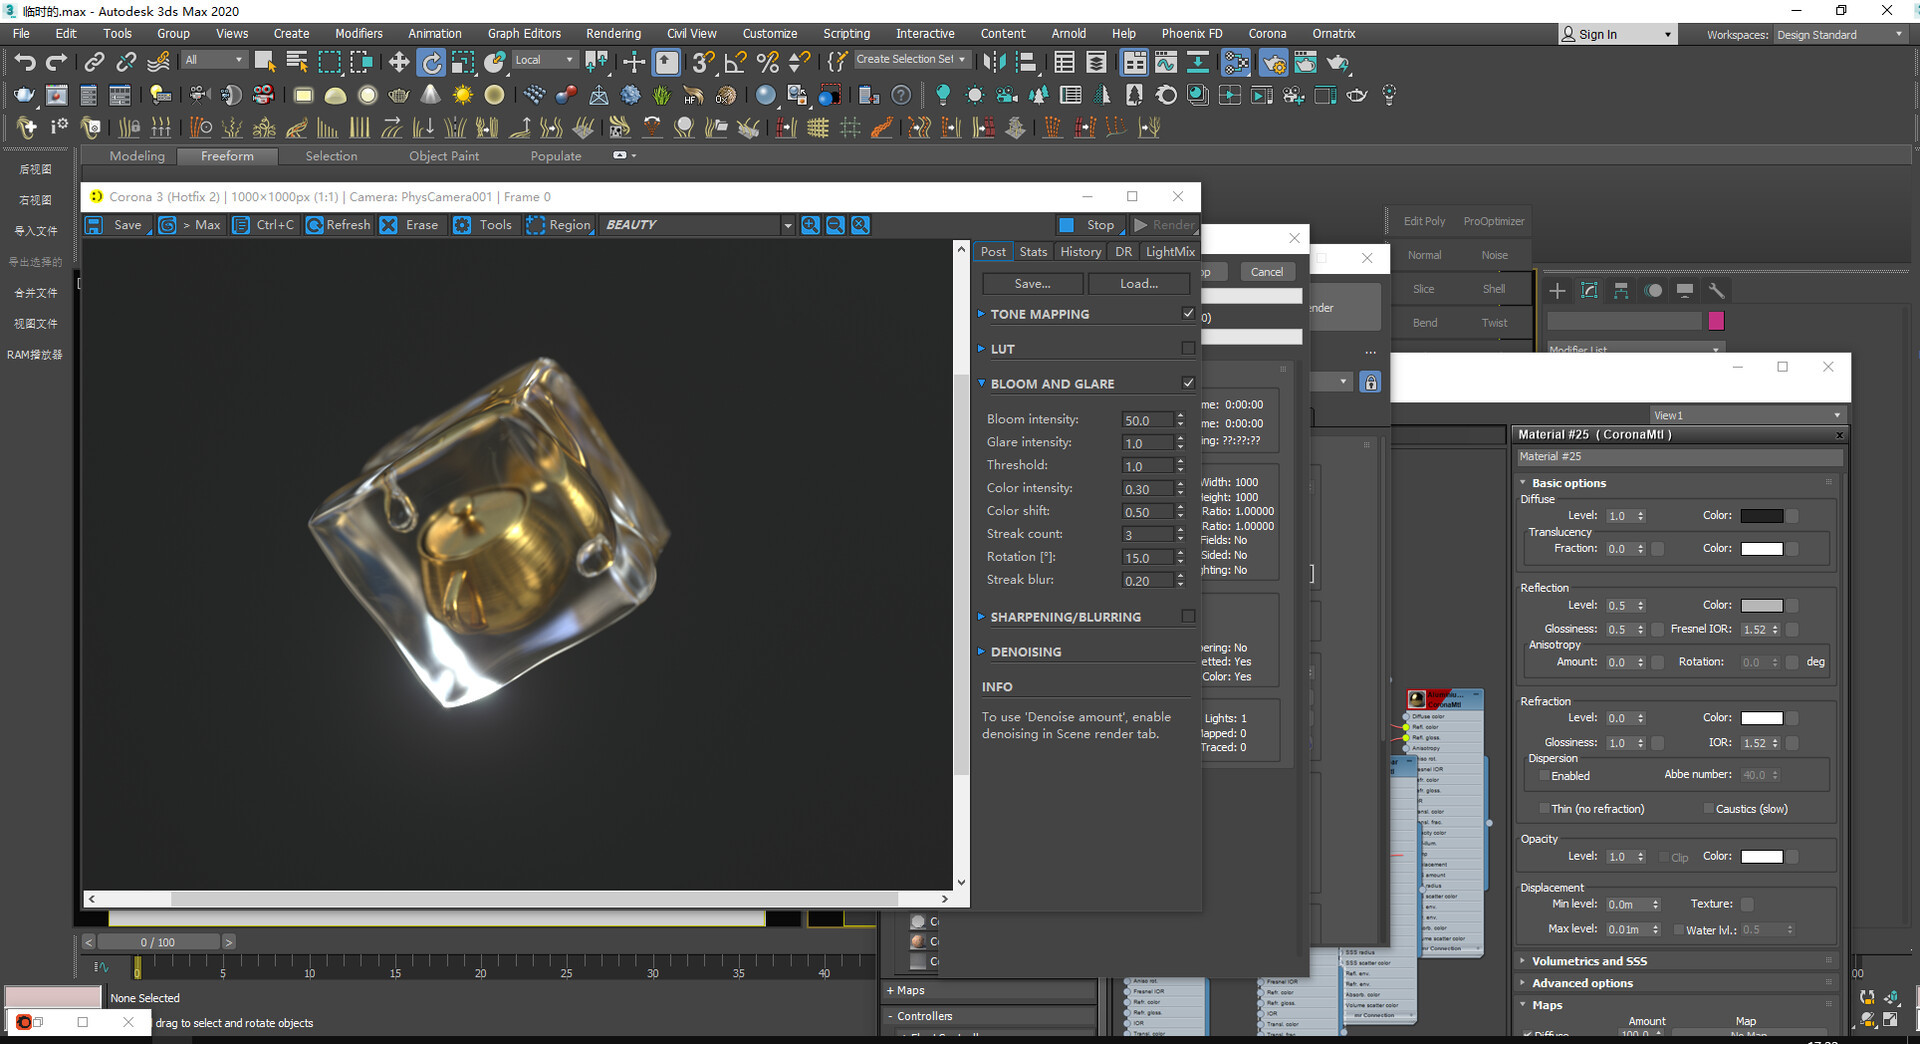Open the Diffuse color swatch
Image resolution: width=1920 pixels, height=1044 pixels.
pyautogui.click(x=1761, y=516)
